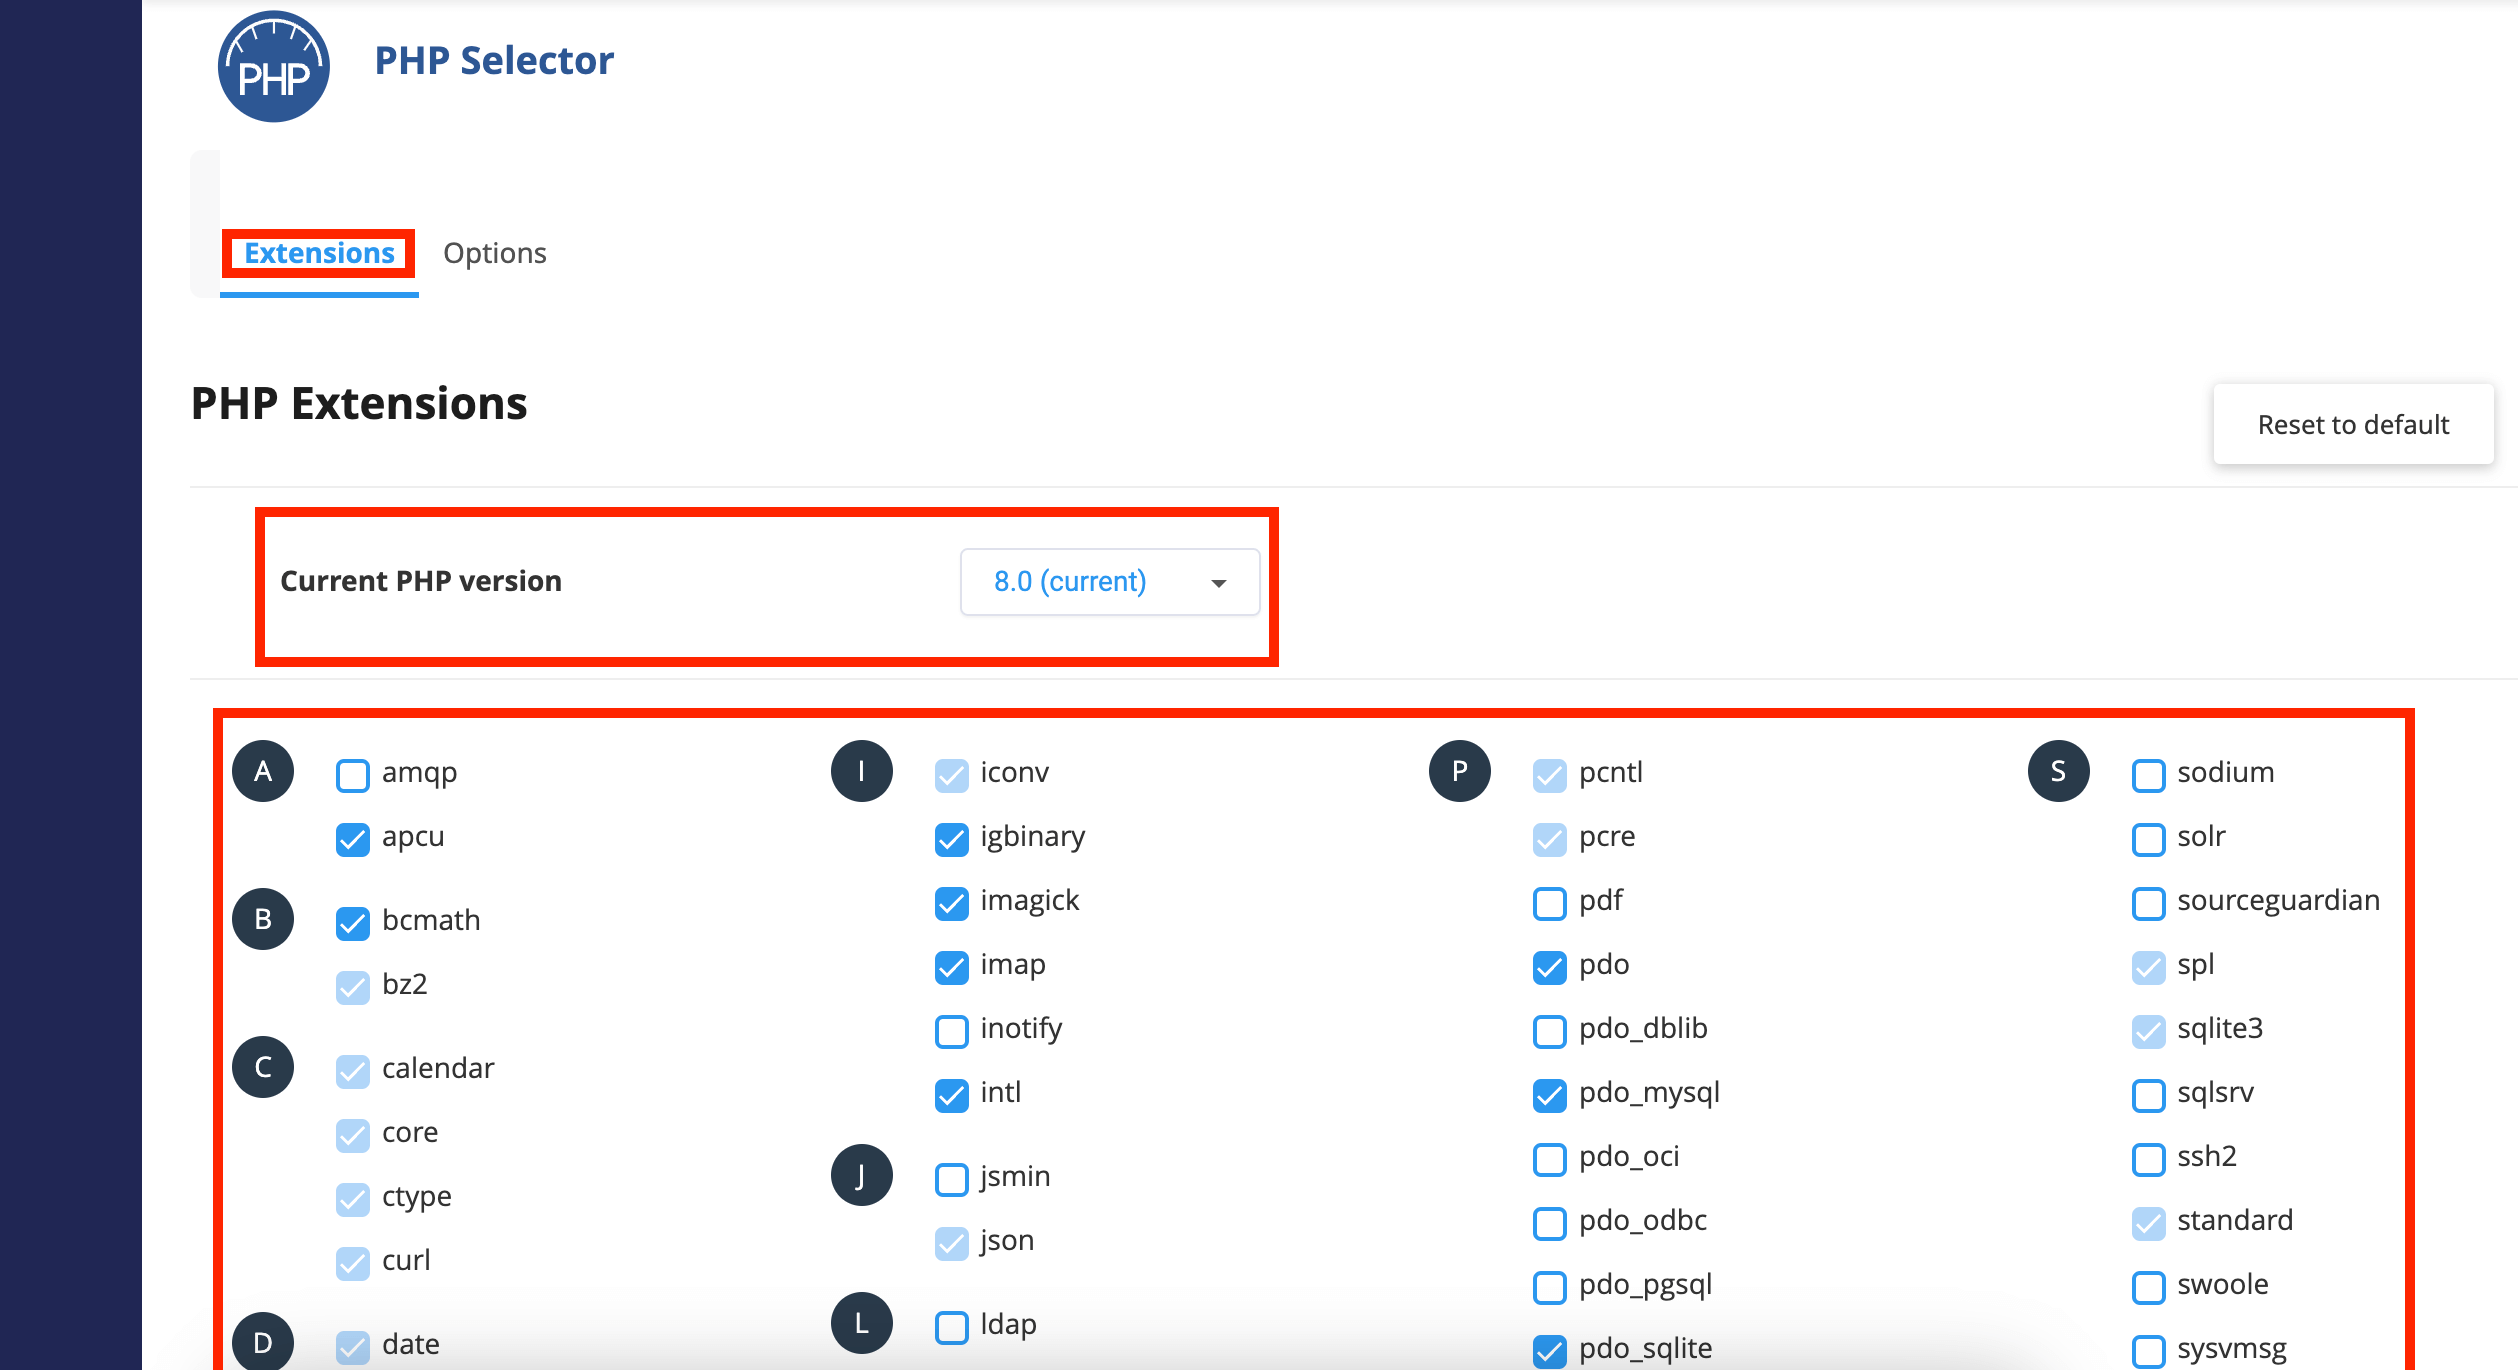Click the PHP Selector logo icon
The image size is (2518, 1370).
pos(273,67)
